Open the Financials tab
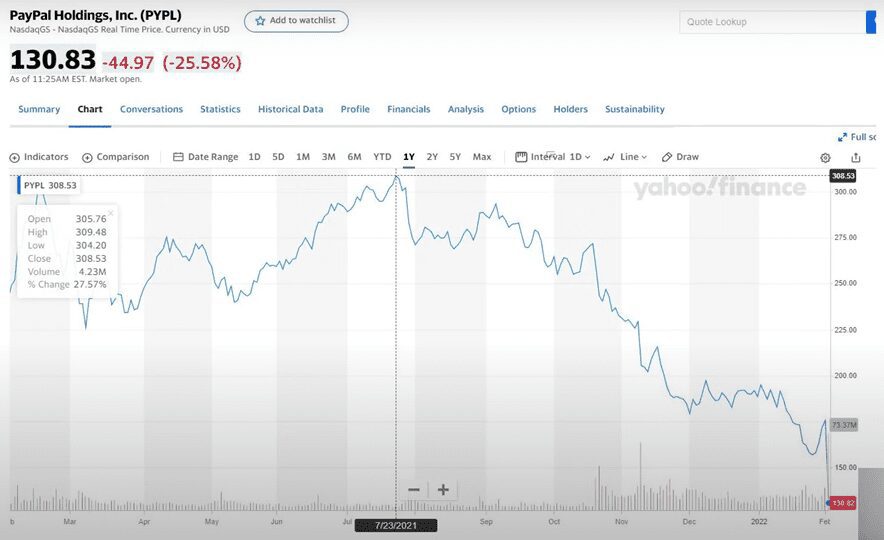This screenshot has width=884, height=540. click(x=408, y=109)
